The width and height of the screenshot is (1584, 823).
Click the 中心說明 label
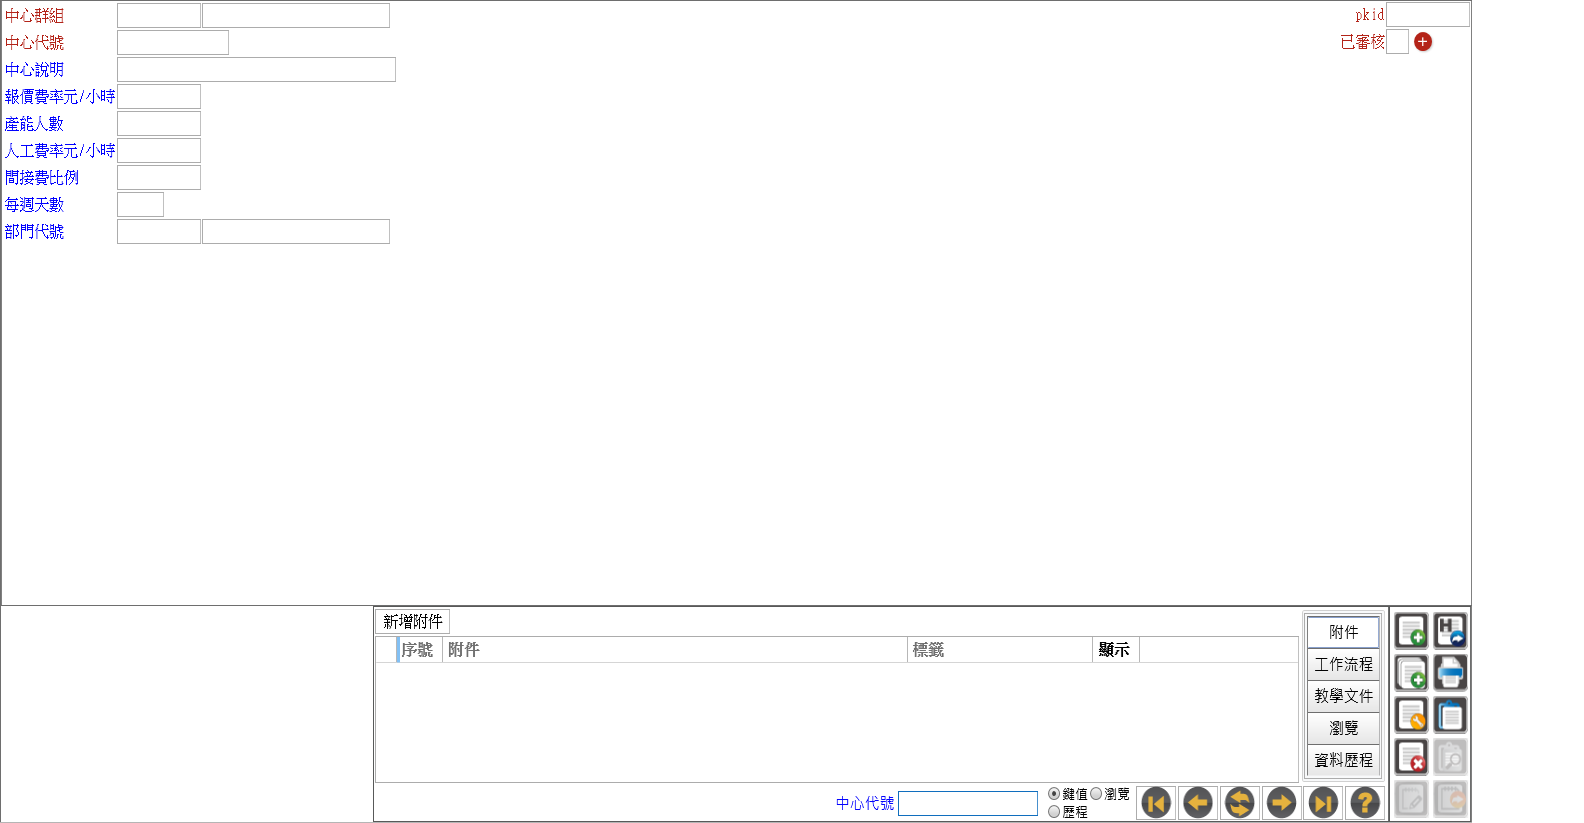coord(34,70)
